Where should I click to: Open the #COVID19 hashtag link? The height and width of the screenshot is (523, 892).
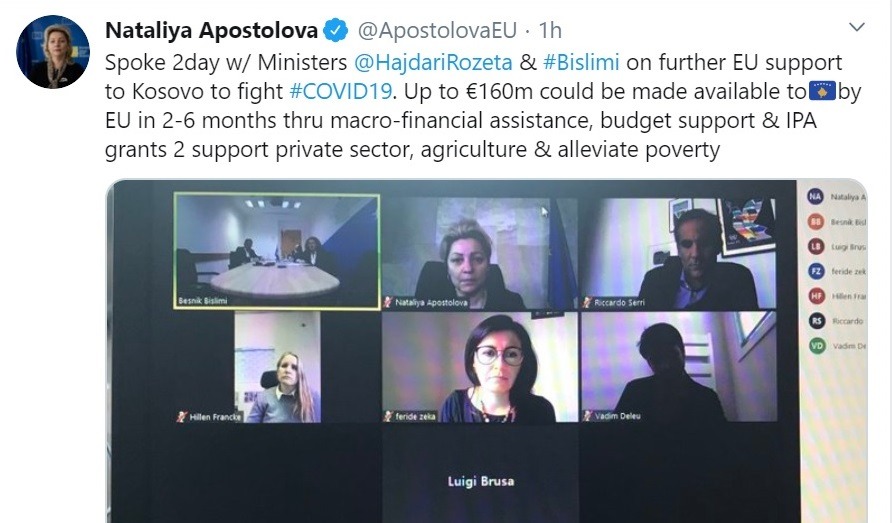click(341, 91)
